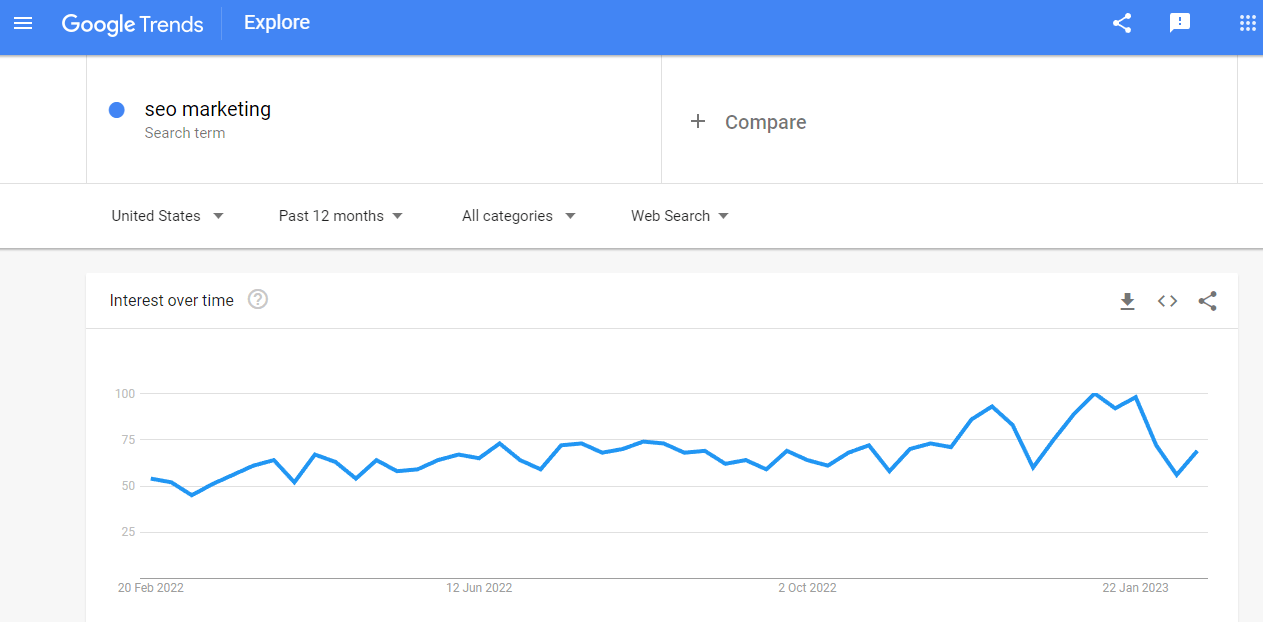Share the Interest over time chart

[x=1207, y=300]
